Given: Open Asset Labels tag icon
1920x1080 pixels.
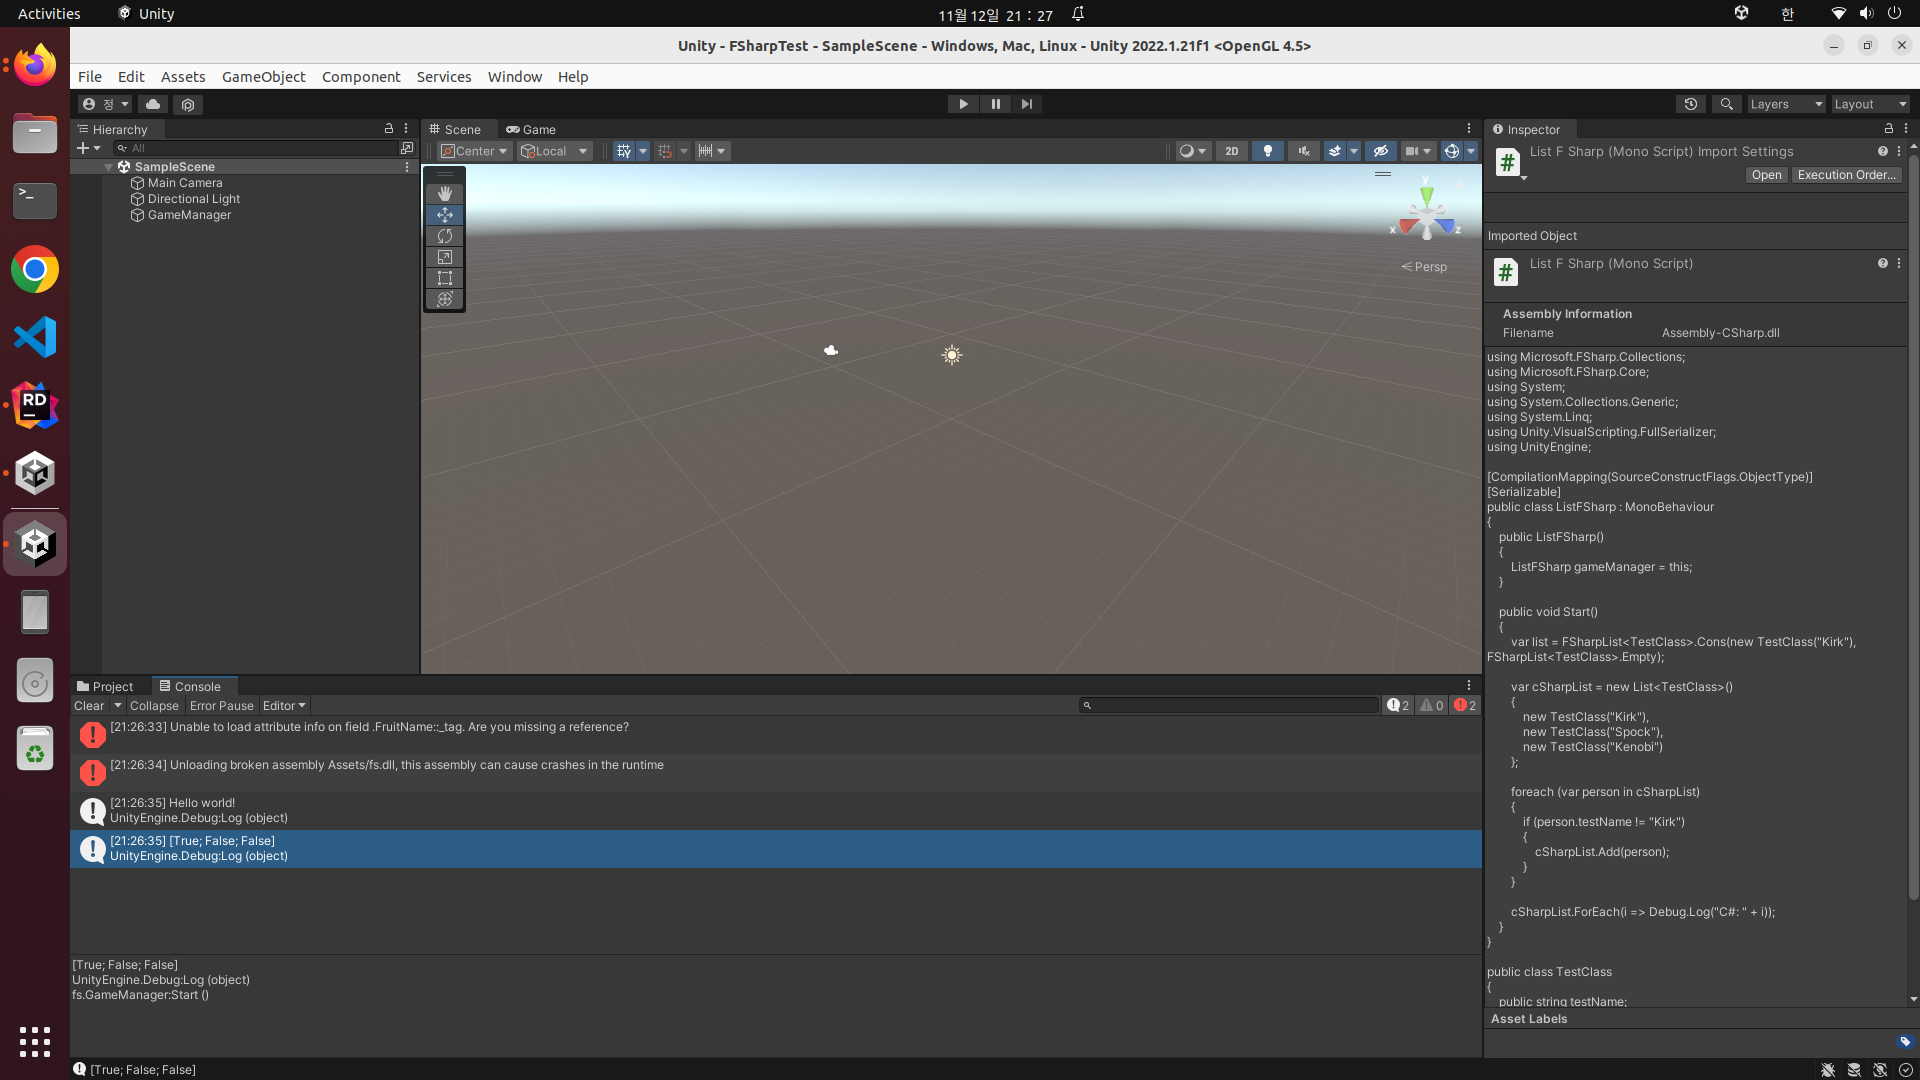Looking at the screenshot, I should [x=1904, y=1041].
